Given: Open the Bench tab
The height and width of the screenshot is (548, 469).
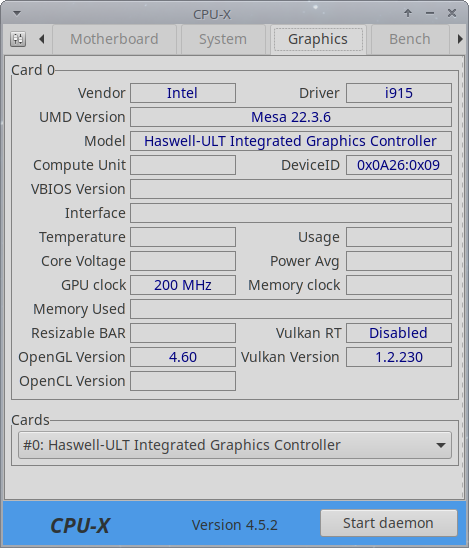Looking at the screenshot, I should pyautogui.click(x=410, y=39).
